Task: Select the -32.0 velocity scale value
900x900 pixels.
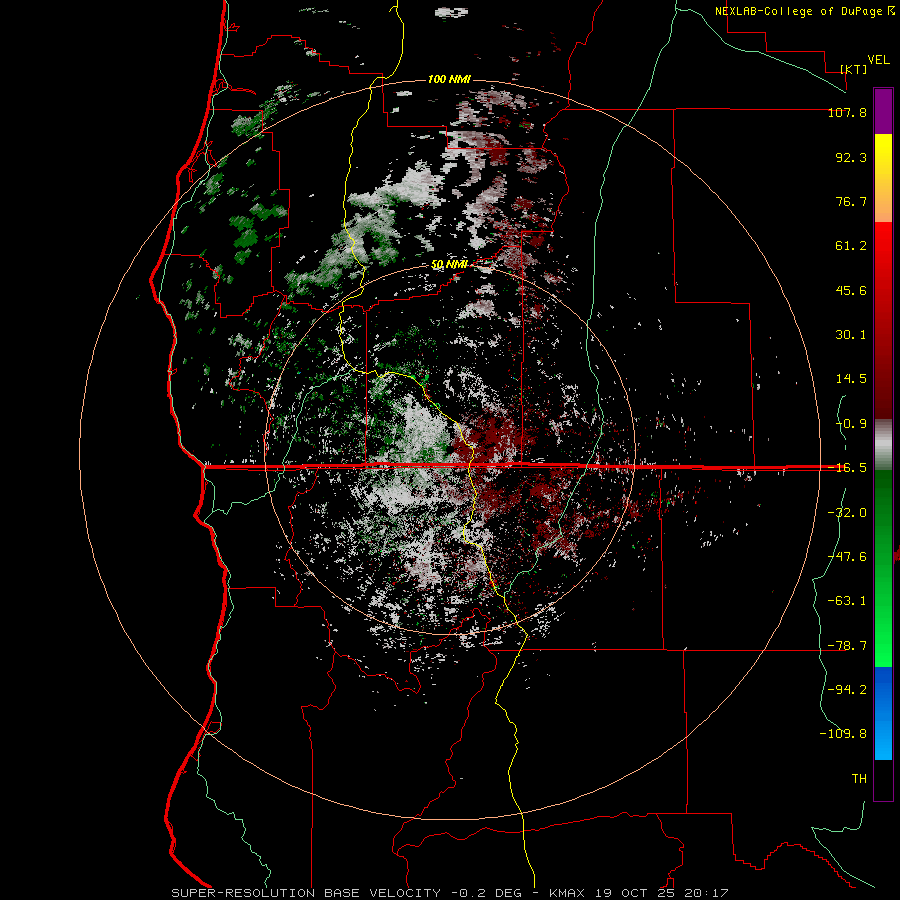Action: coord(847,512)
